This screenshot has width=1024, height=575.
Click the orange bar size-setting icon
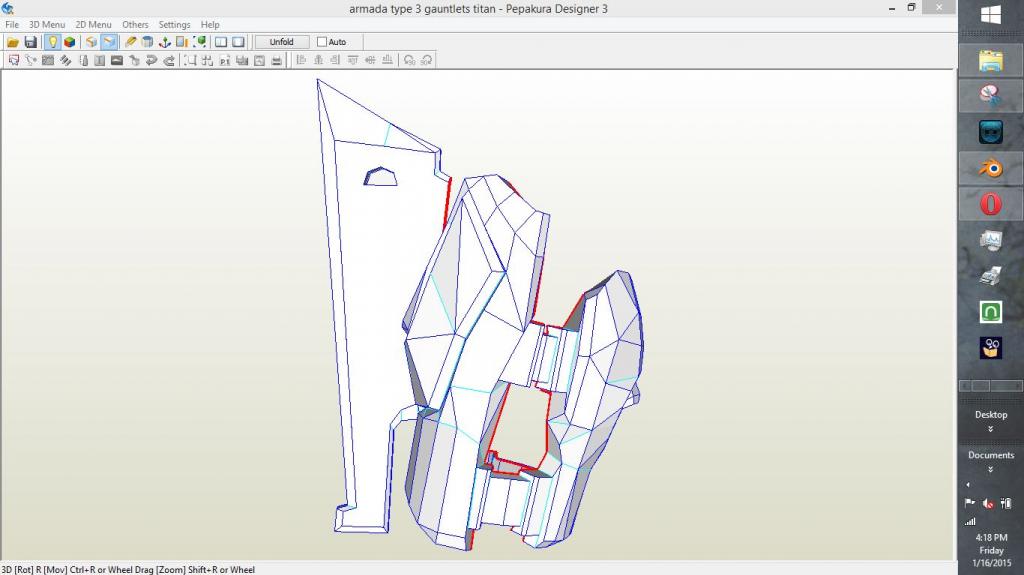(x=182, y=42)
